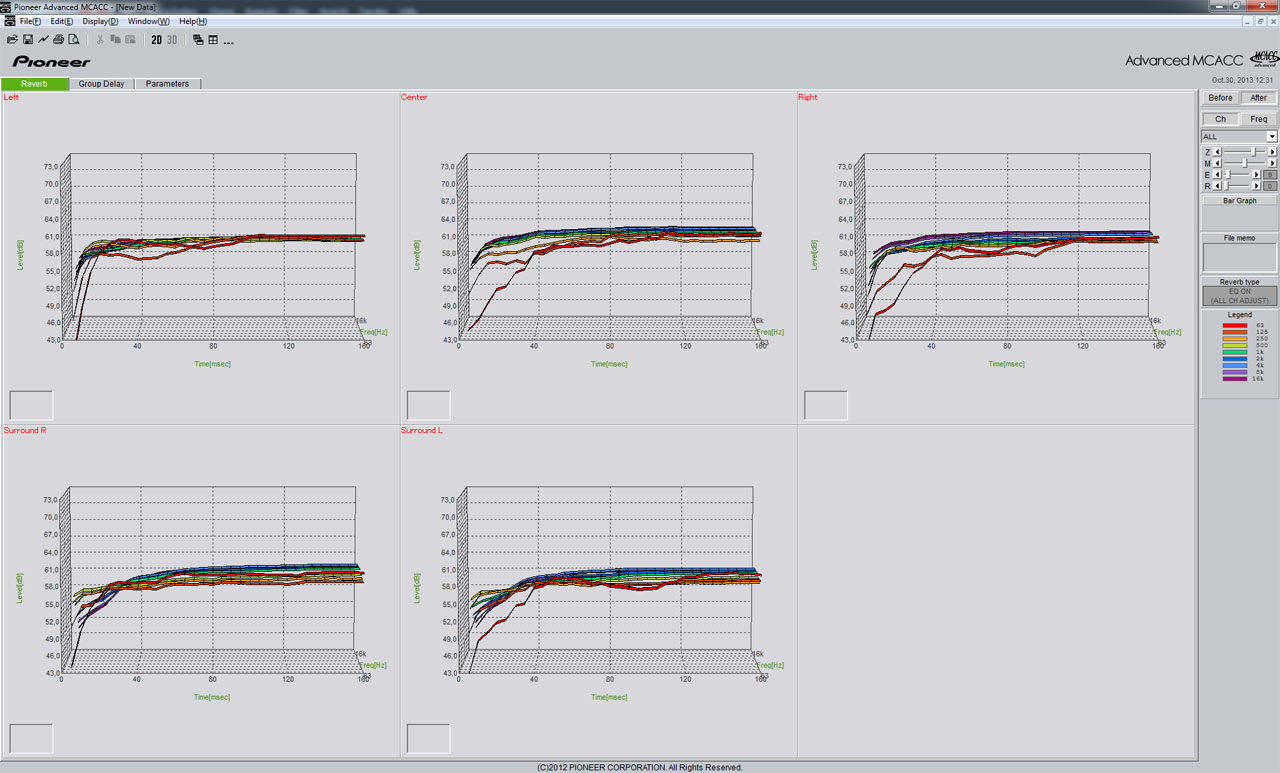This screenshot has height=773, width=1280.
Task: Click the line graph toolbar icon
Action: [x=43, y=40]
